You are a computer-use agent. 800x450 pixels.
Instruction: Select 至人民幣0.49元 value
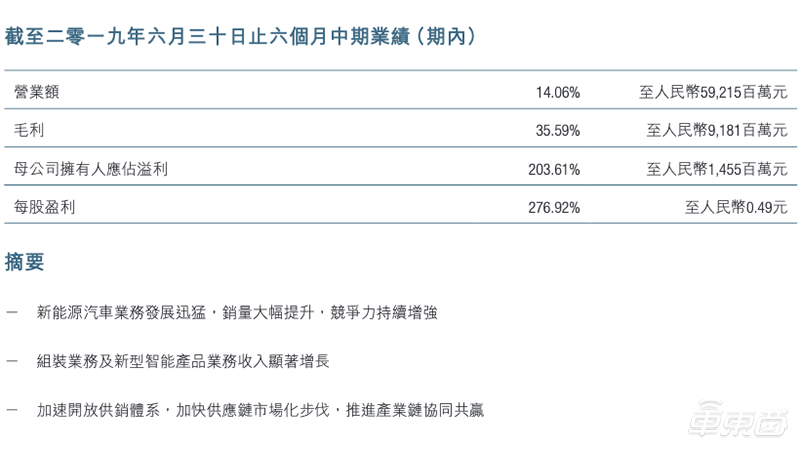(x=736, y=208)
